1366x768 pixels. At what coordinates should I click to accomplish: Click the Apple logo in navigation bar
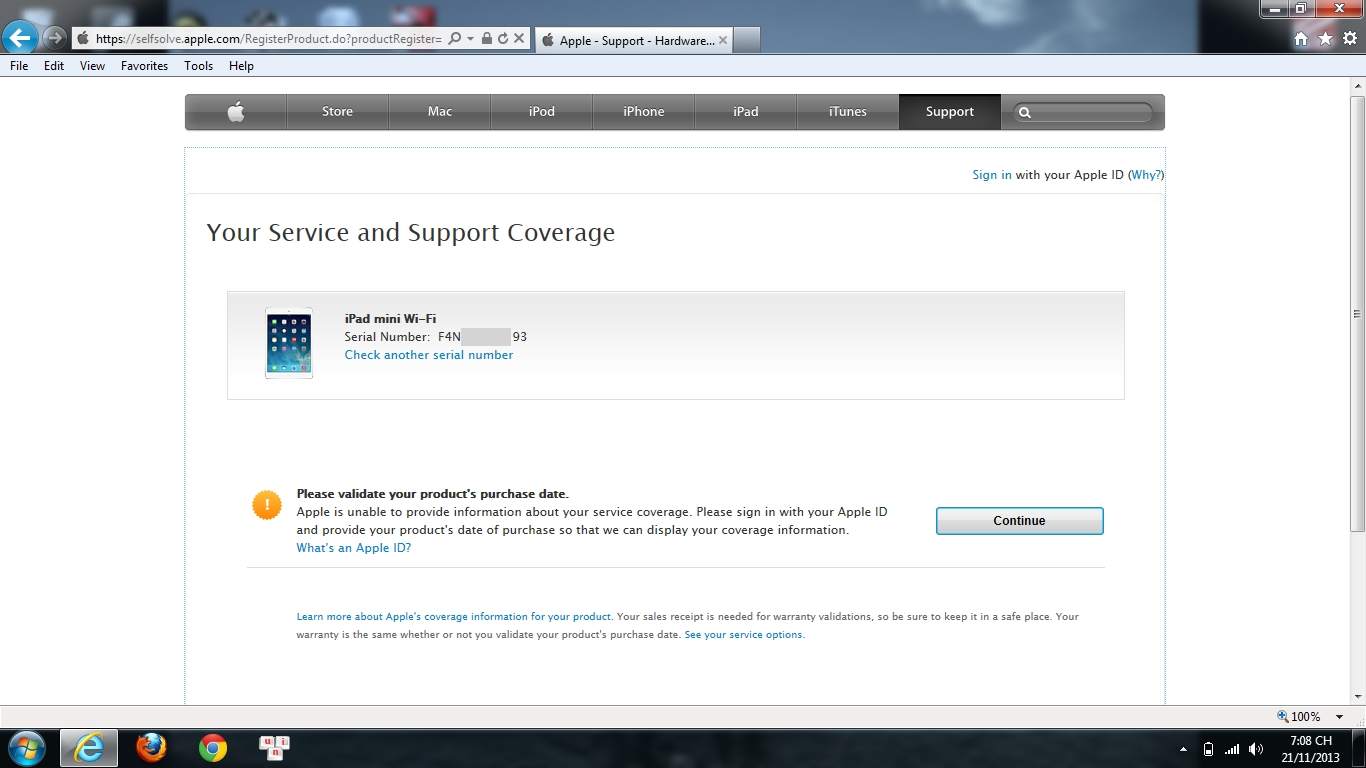236,112
